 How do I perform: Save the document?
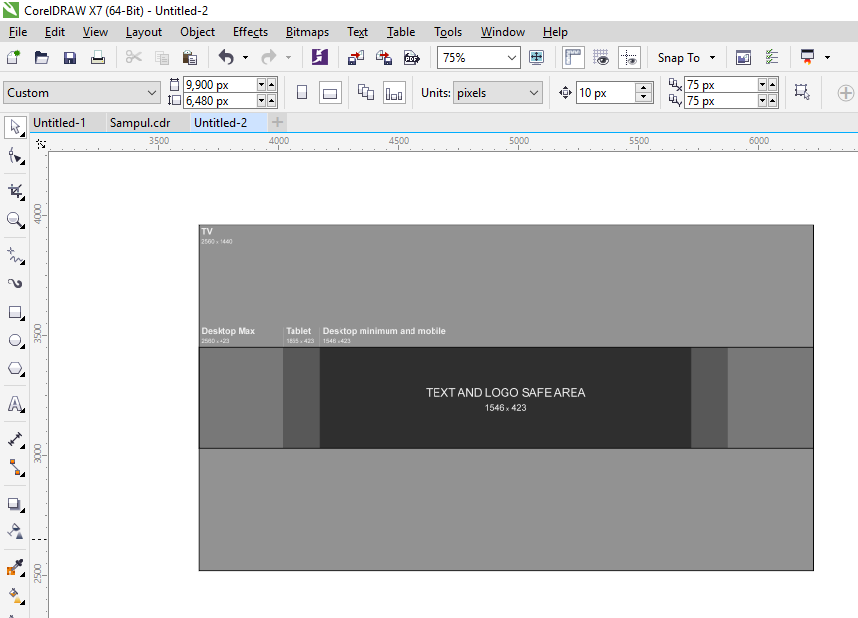click(69, 57)
